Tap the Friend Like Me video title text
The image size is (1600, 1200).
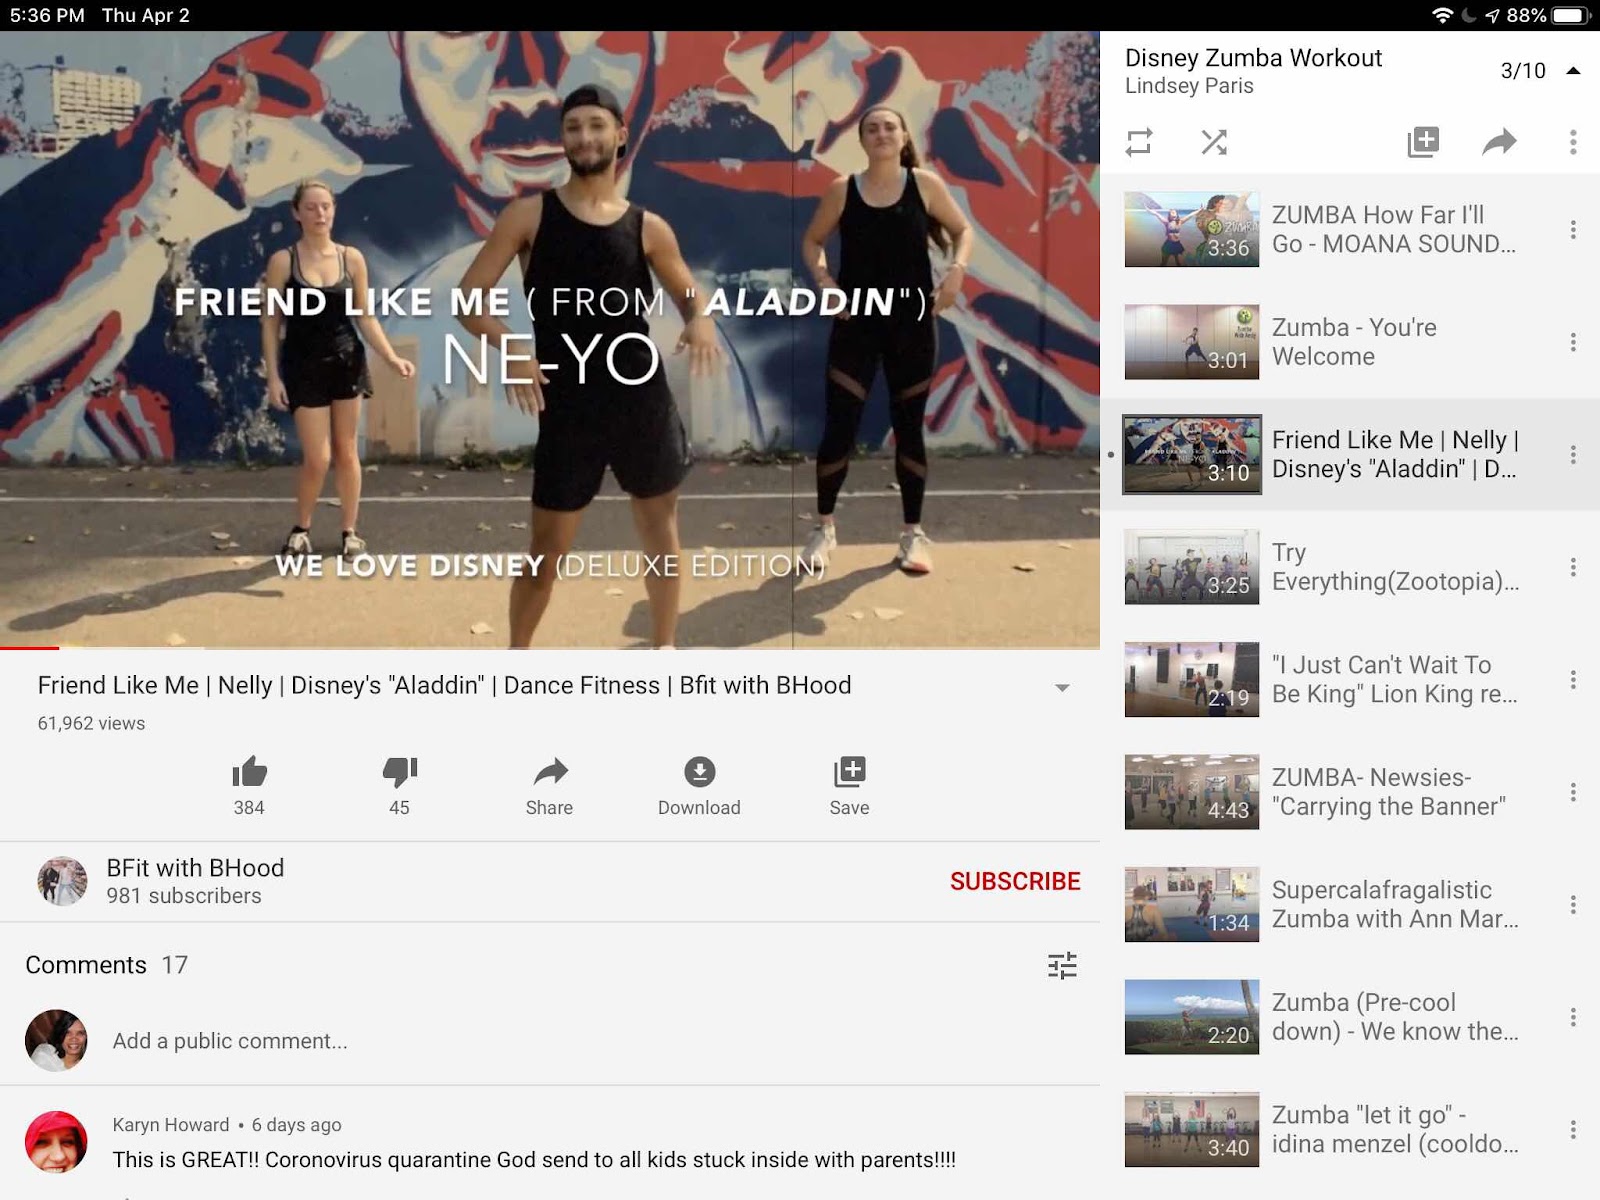(444, 685)
